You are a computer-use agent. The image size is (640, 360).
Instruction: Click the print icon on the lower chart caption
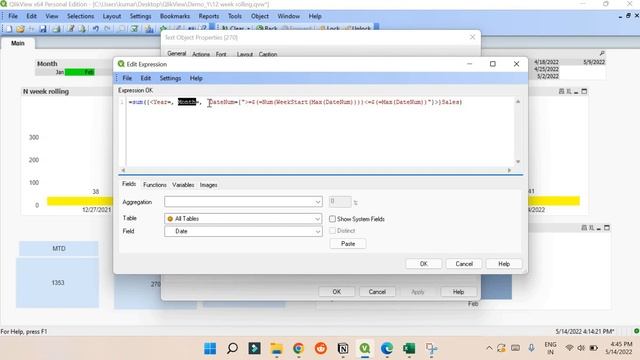click(x=584, y=228)
